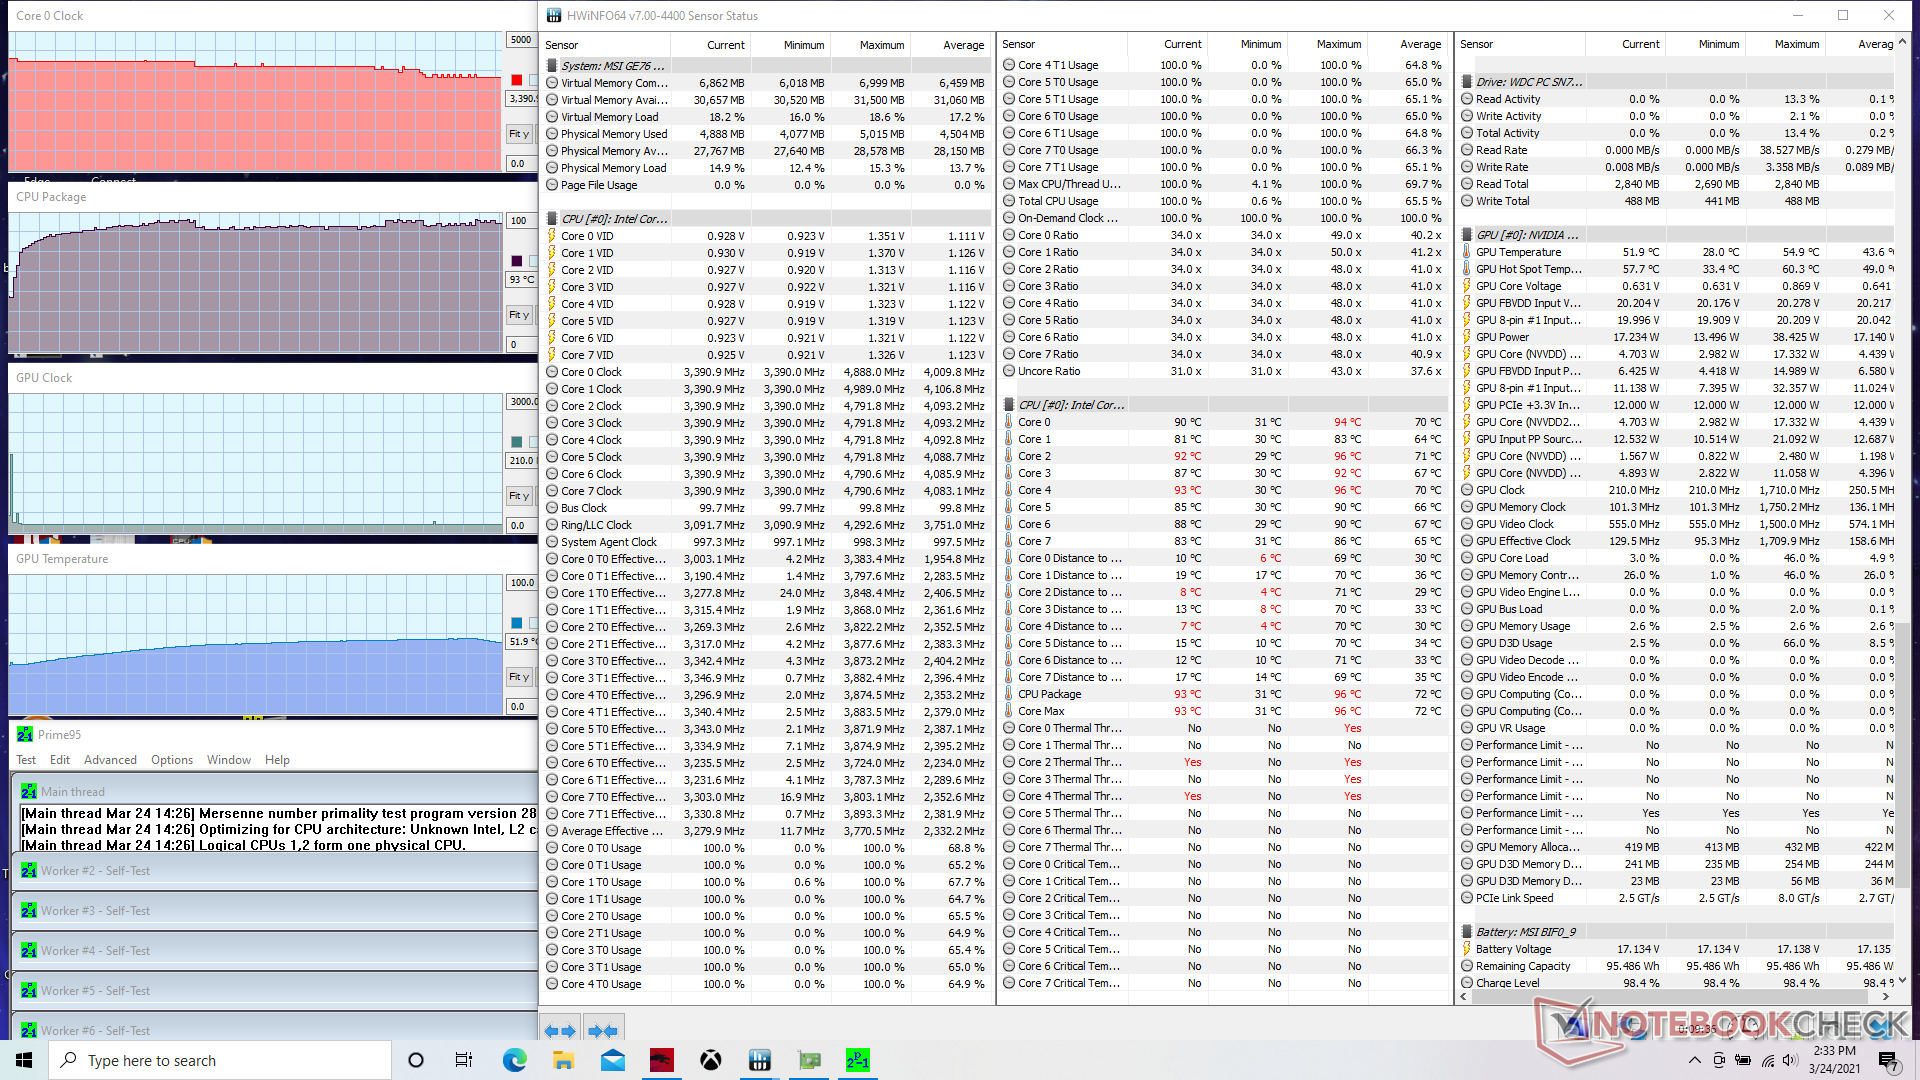Click red color swatch of Core 0 Clock graph
Viewport: 1920px width, 1080px height.
[516, 80]
